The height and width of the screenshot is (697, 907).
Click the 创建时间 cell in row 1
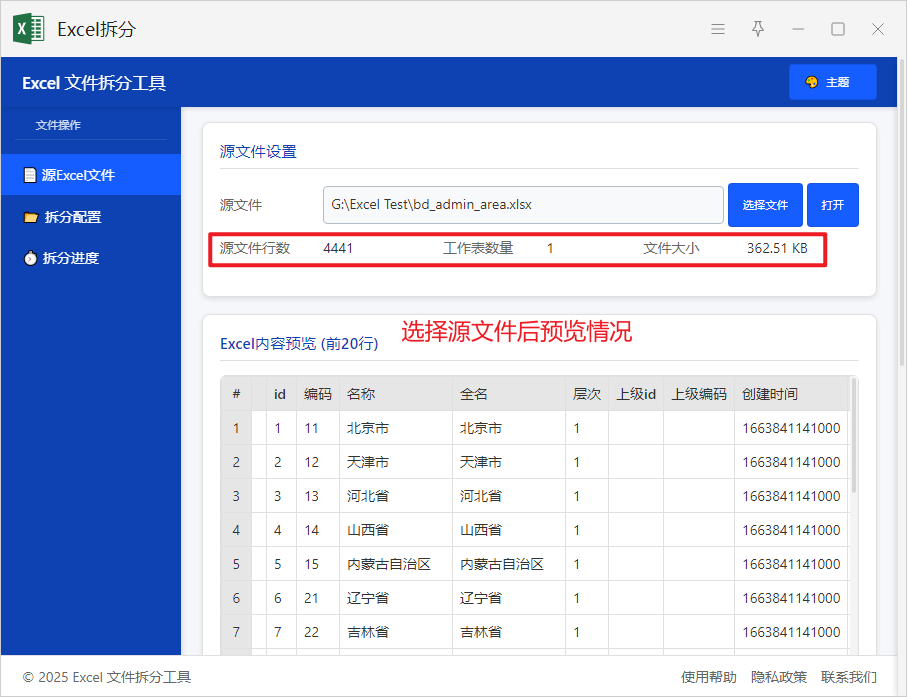pyautogui.click(x=791, y=428)
